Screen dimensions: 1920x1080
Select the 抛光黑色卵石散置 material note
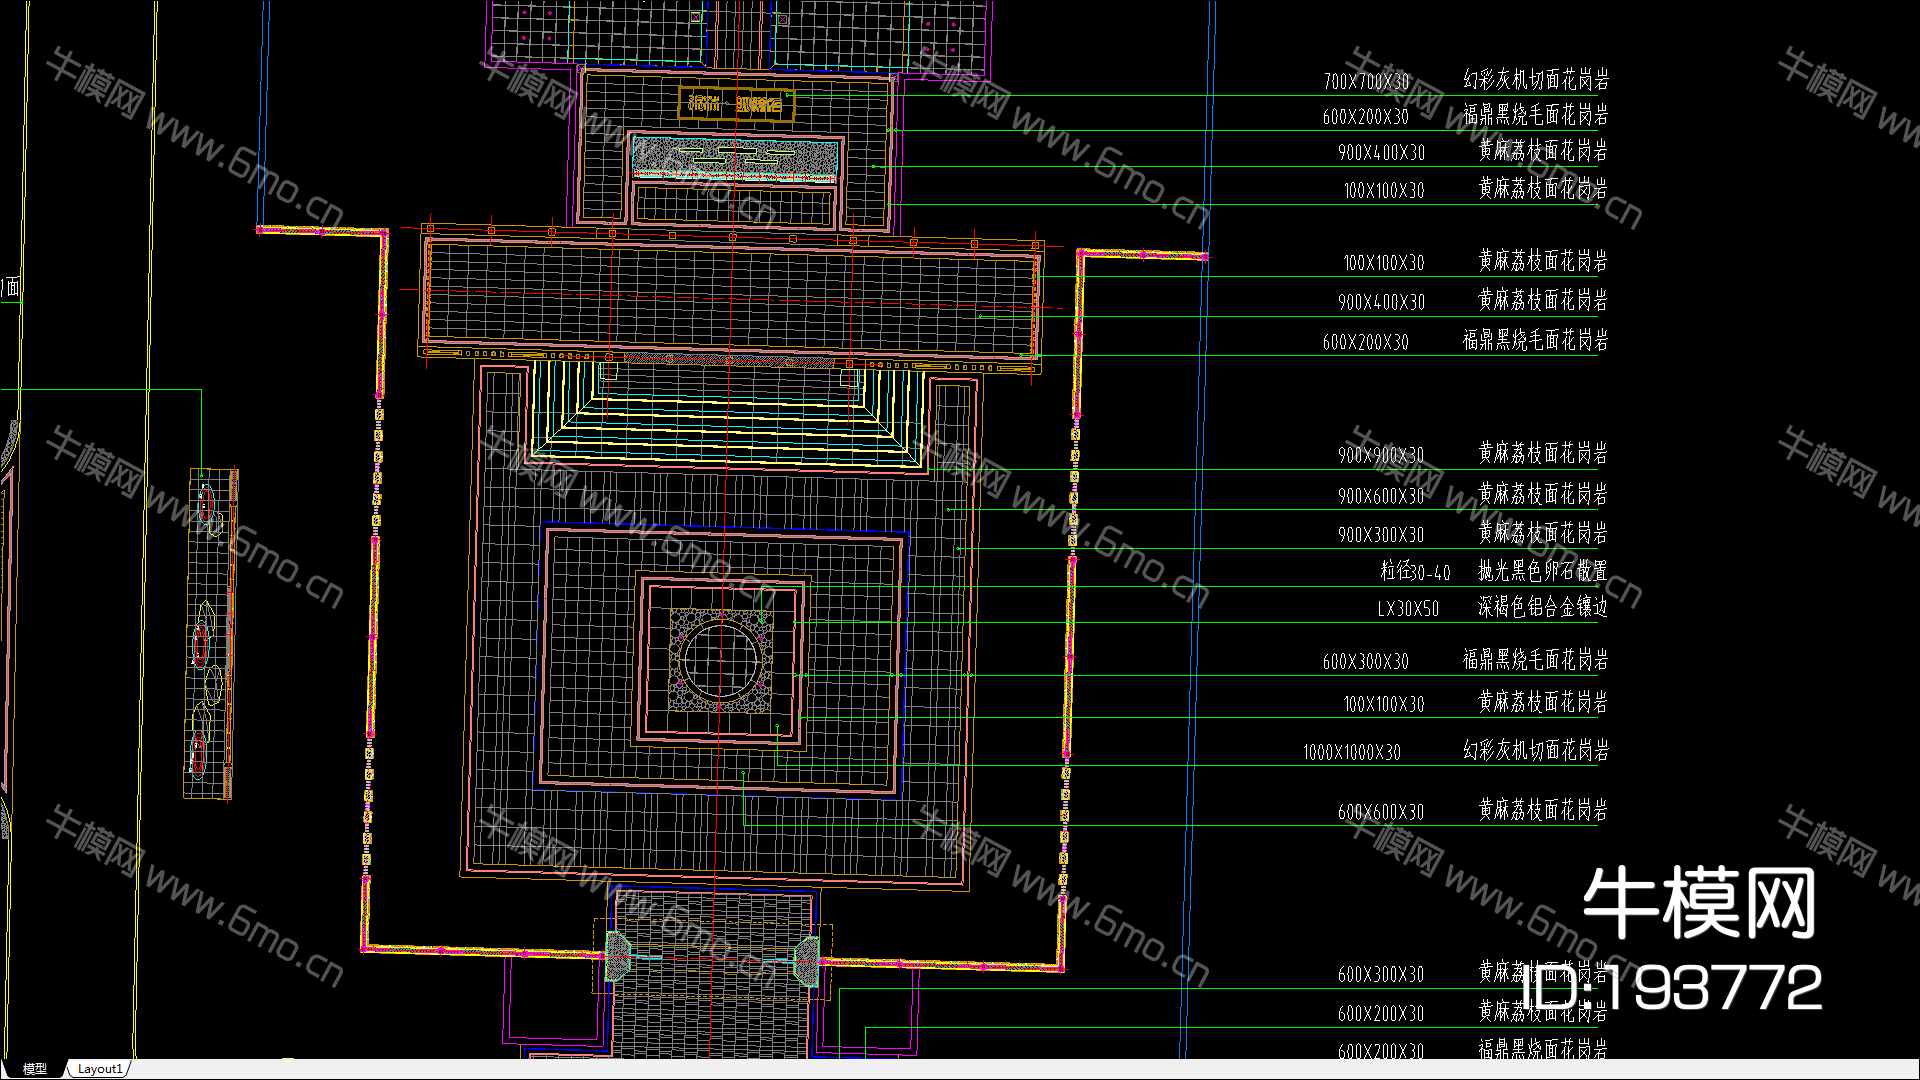pyautogui.click(x=1542, y=571)
